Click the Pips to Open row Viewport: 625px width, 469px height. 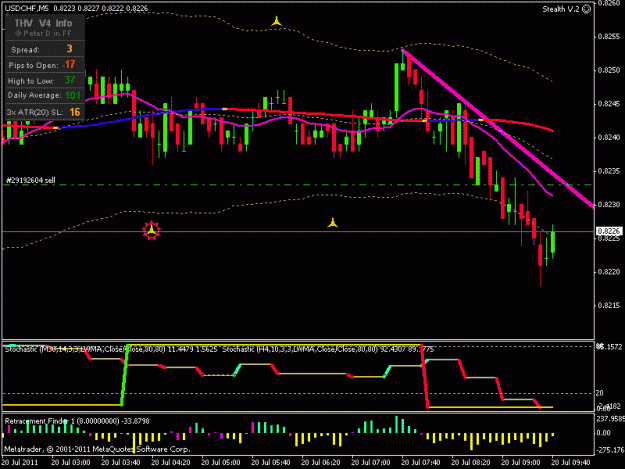45,65
